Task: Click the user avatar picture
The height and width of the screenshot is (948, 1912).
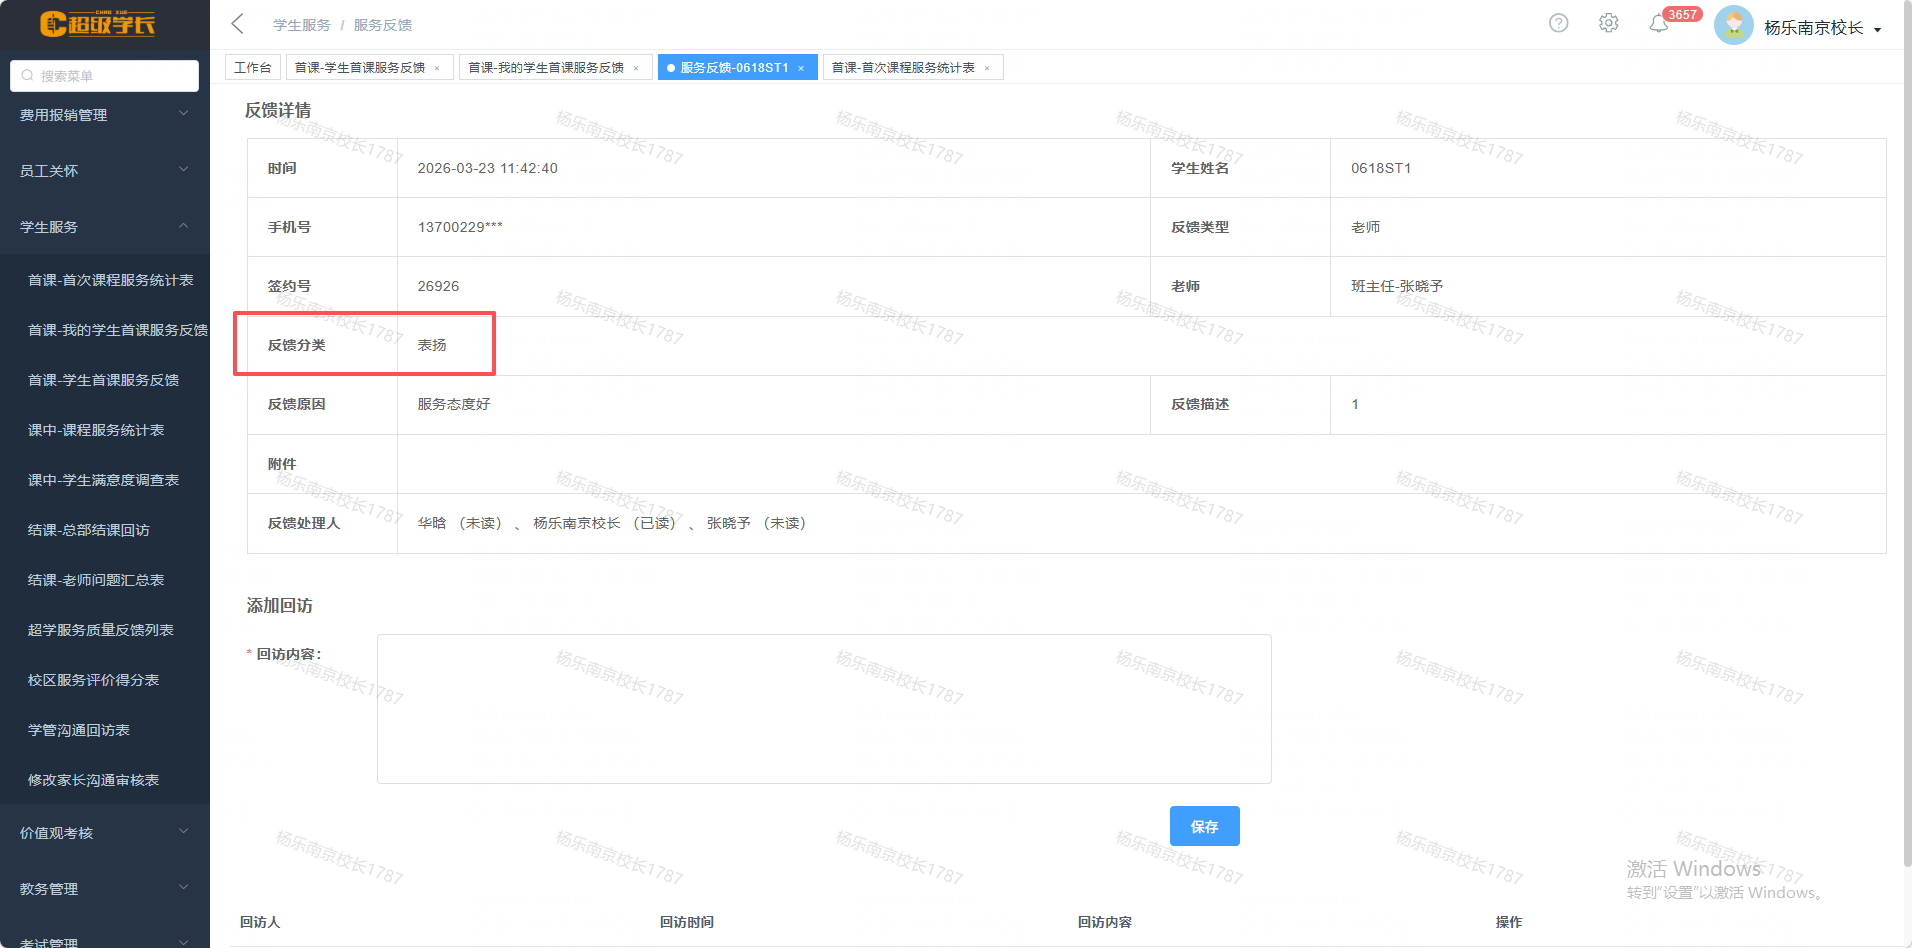Action: tap(1733, 26)
